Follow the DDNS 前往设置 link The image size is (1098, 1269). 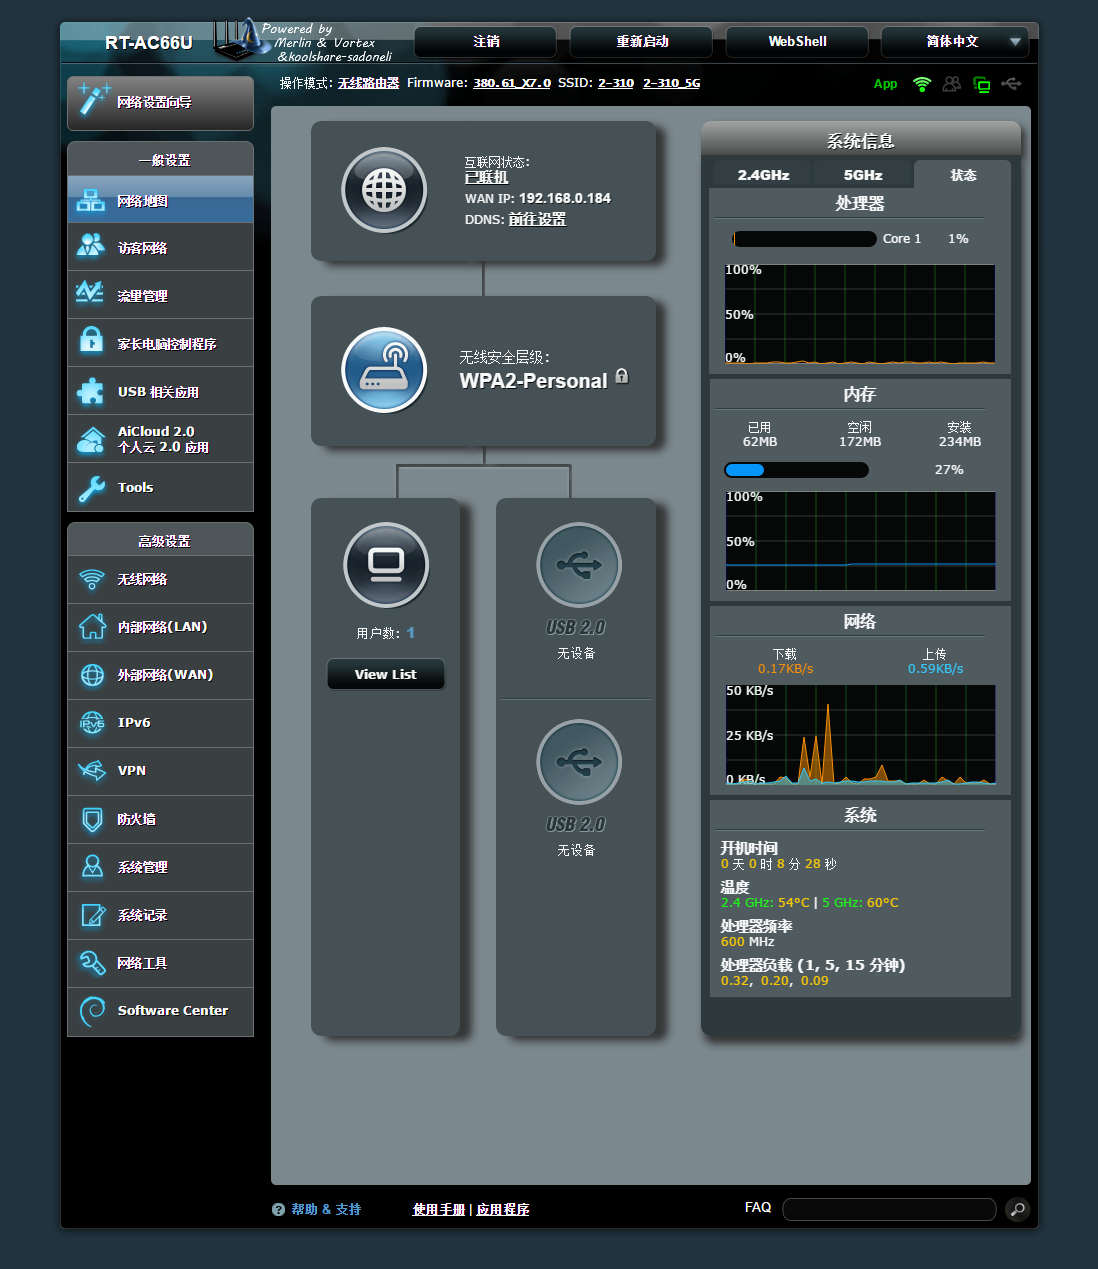coord(537,219)
